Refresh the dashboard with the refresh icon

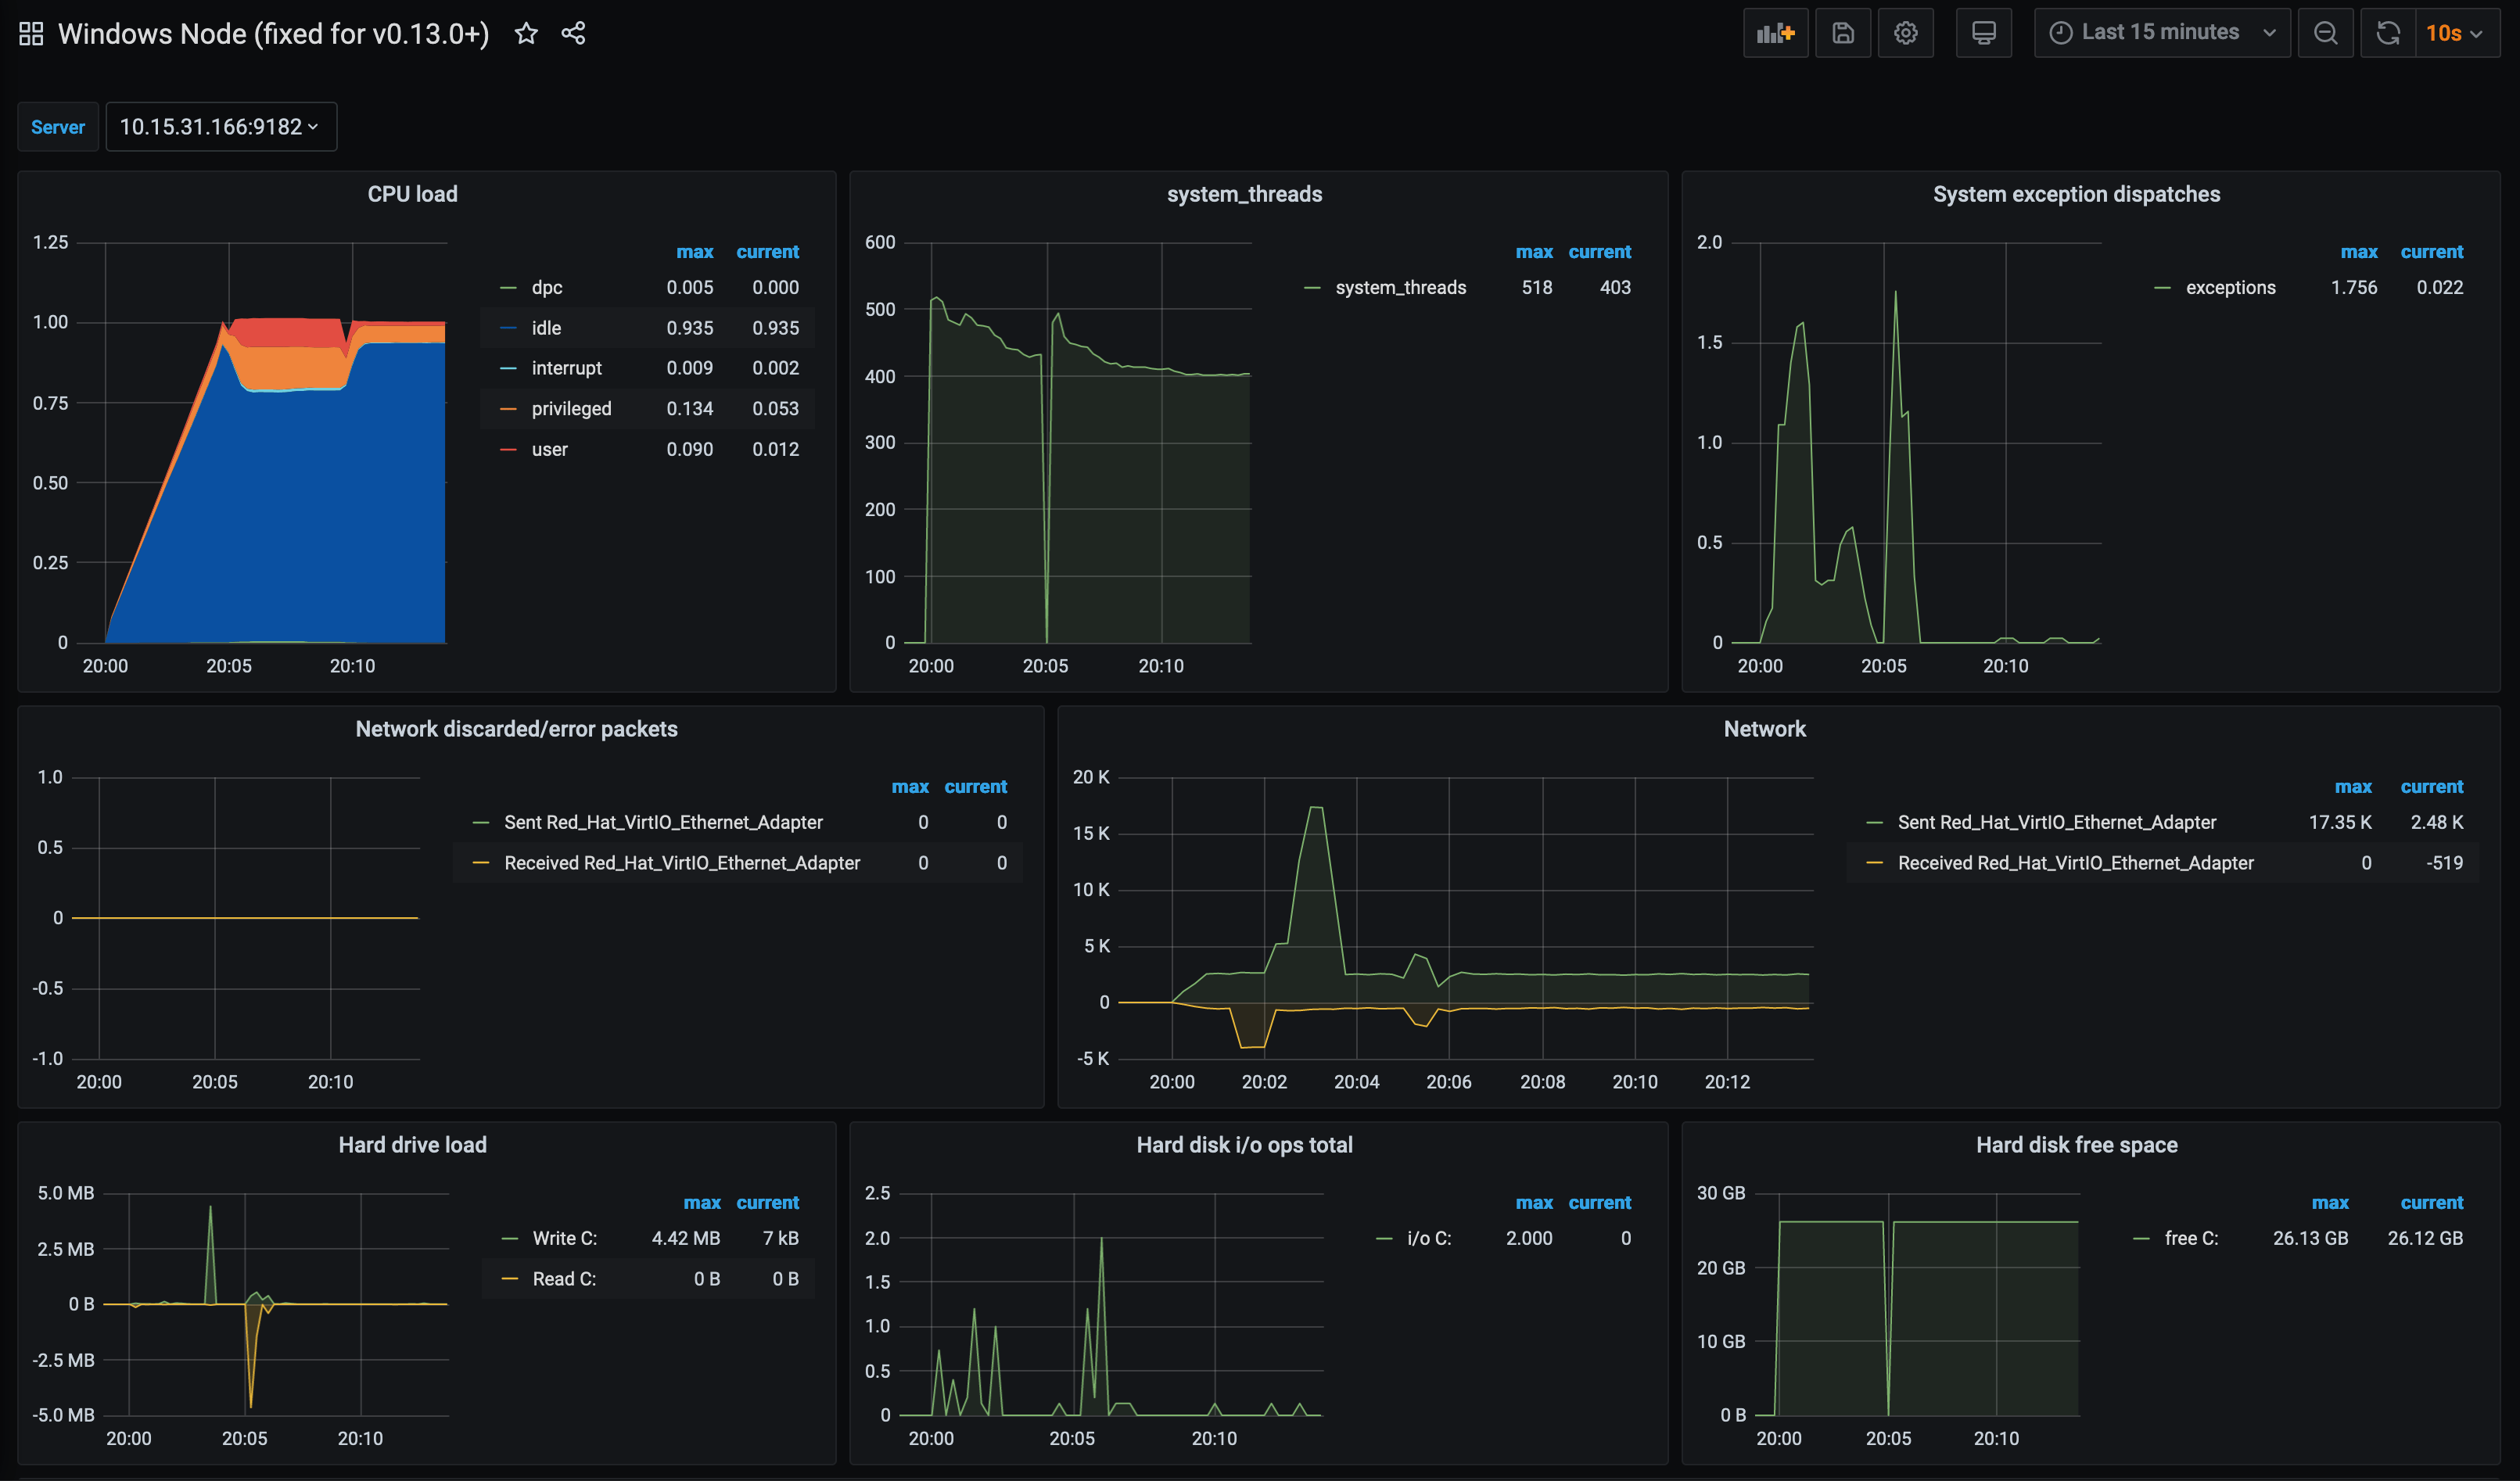[x=2388, y=32]
